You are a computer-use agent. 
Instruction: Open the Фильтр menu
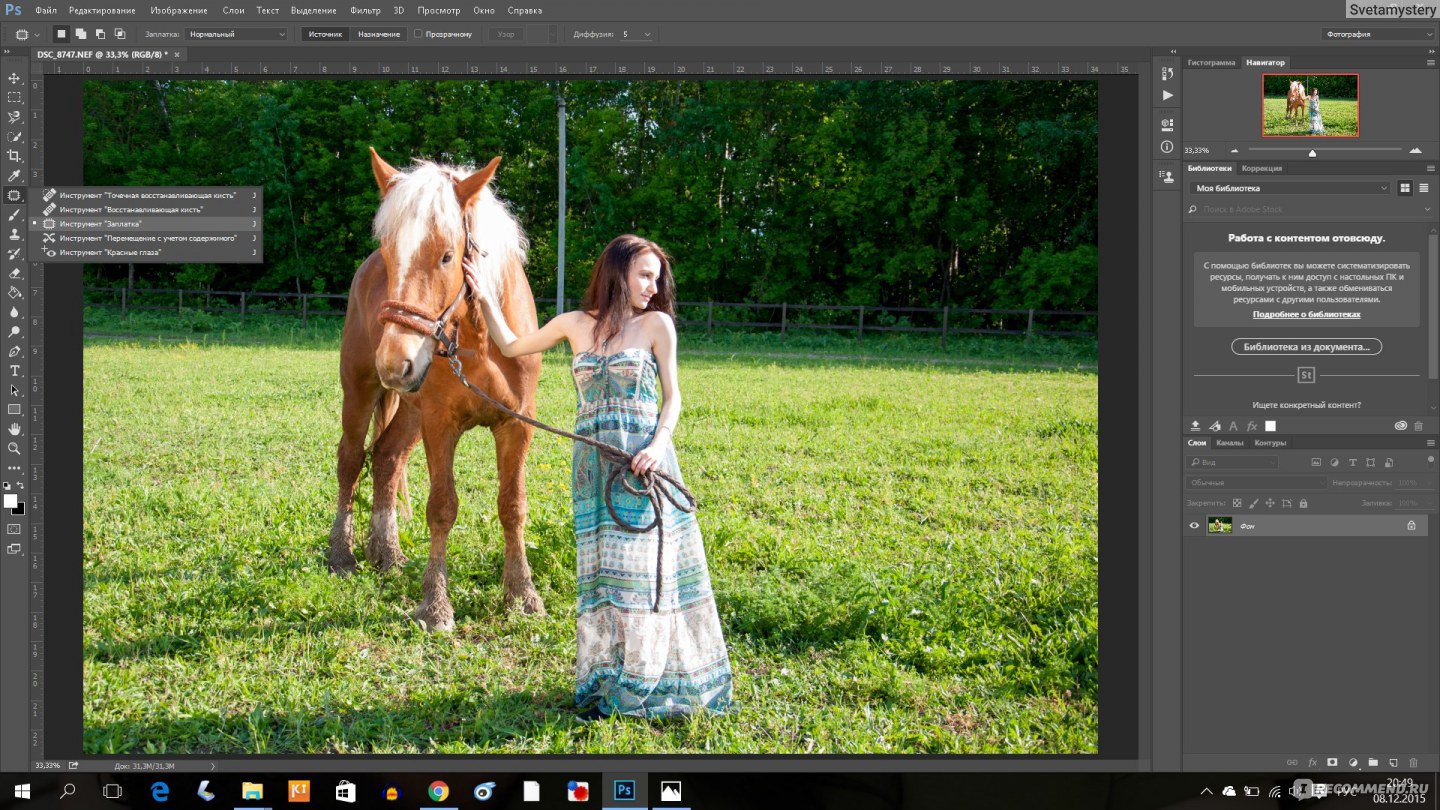[x=365, y=10]
